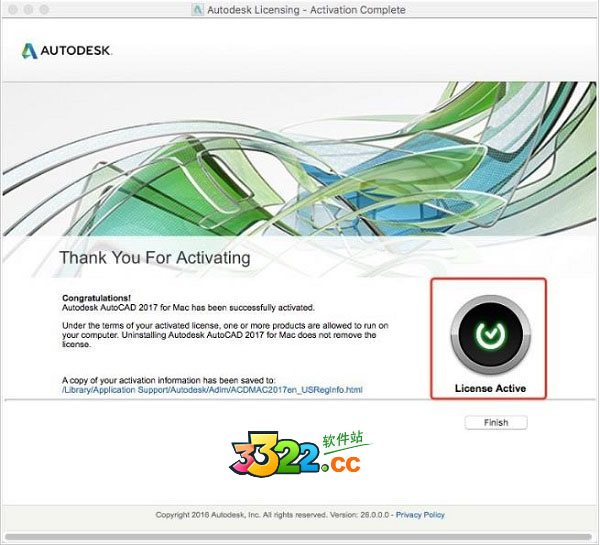This screenshot has width=600, height=545.
Task: Click 'A copy of your activation information' line
Action: pos(168,380)
